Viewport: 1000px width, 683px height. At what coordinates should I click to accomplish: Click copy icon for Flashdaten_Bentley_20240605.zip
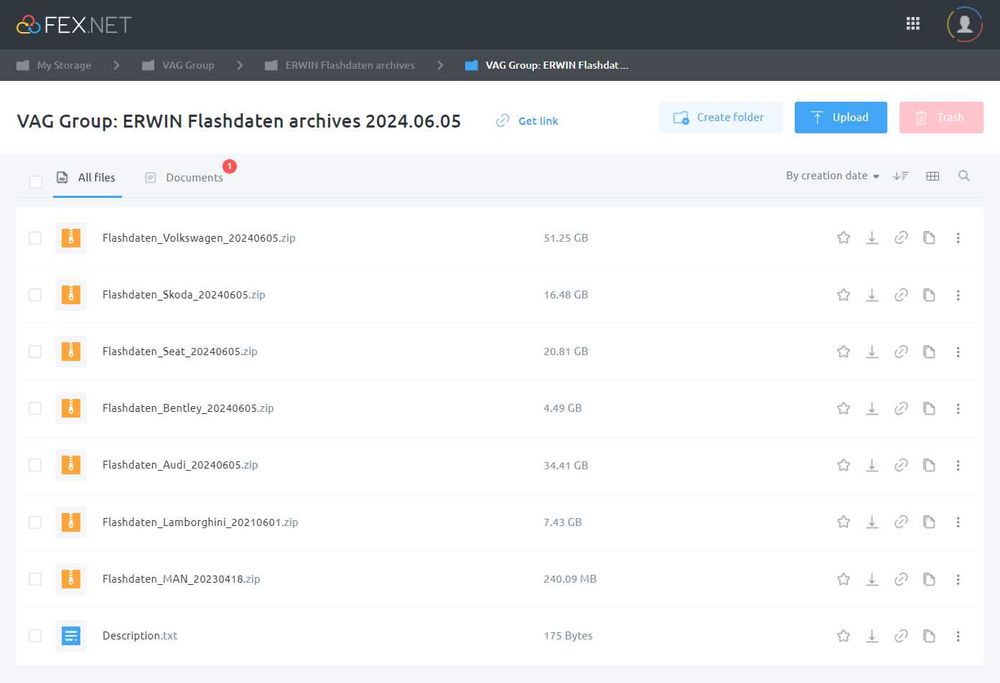929,408
